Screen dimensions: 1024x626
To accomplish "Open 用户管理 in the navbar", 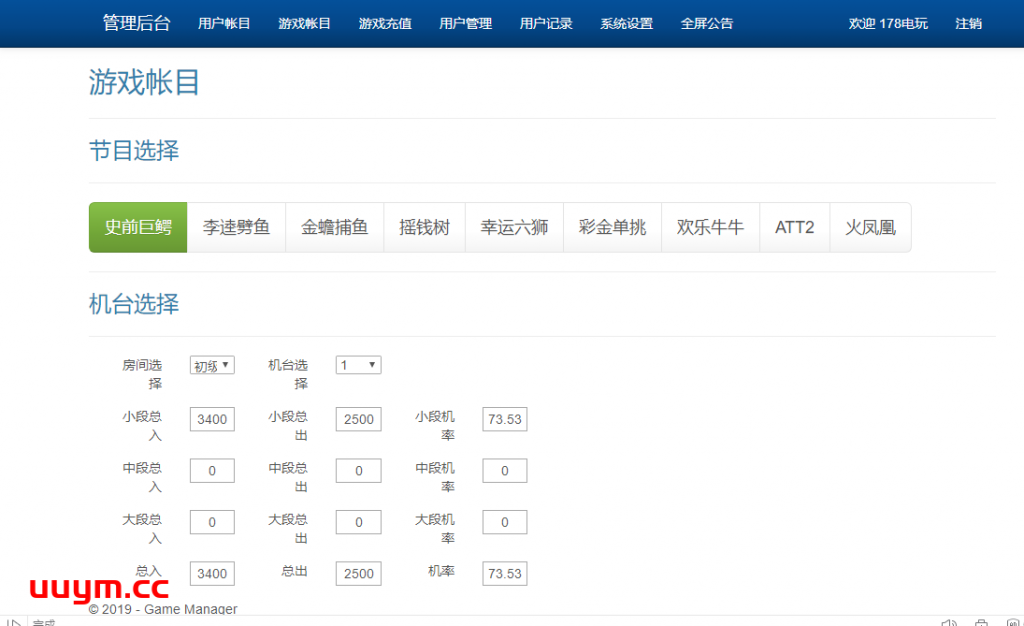I will [465, 23].
